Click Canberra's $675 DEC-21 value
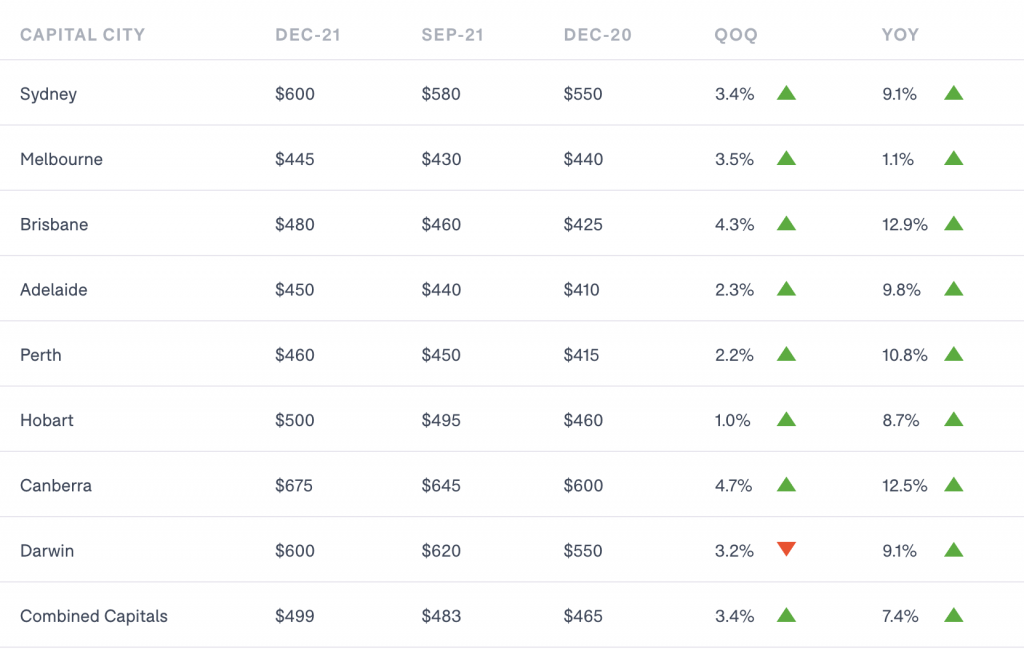The image size is (1024, 649). [294, 486]
